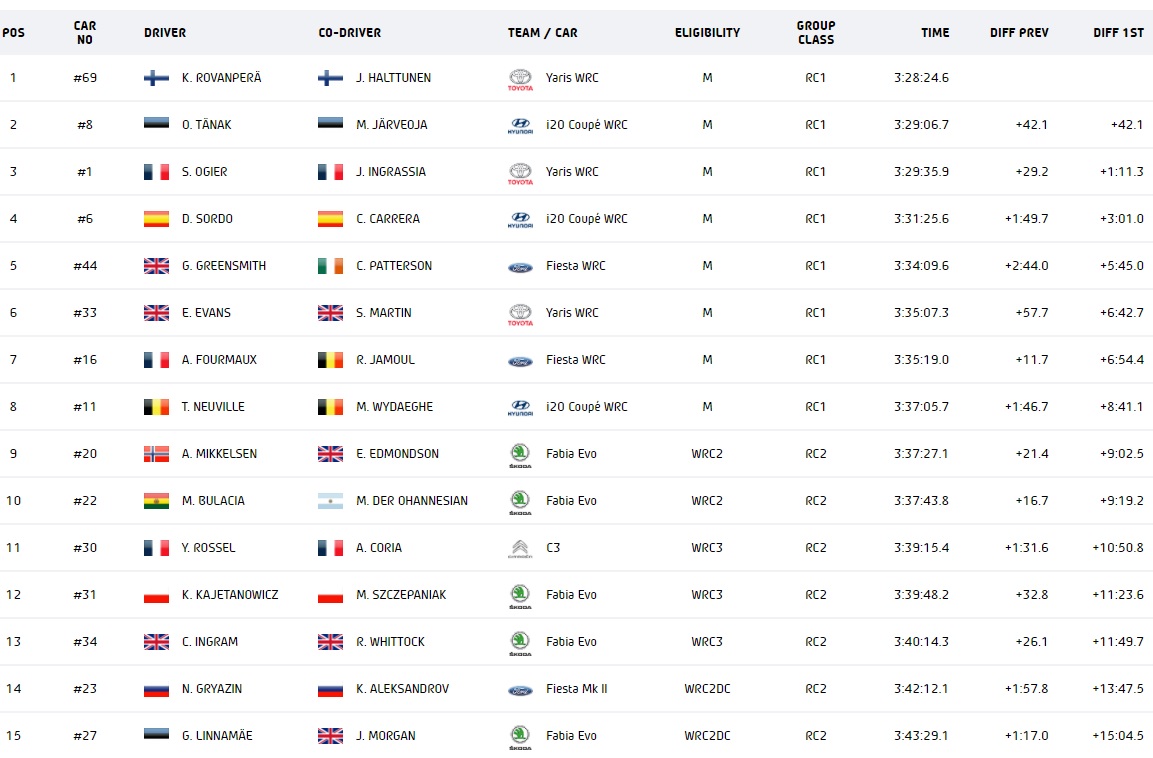Click the Hyundai logo in Tänak's row

point(520,125)
